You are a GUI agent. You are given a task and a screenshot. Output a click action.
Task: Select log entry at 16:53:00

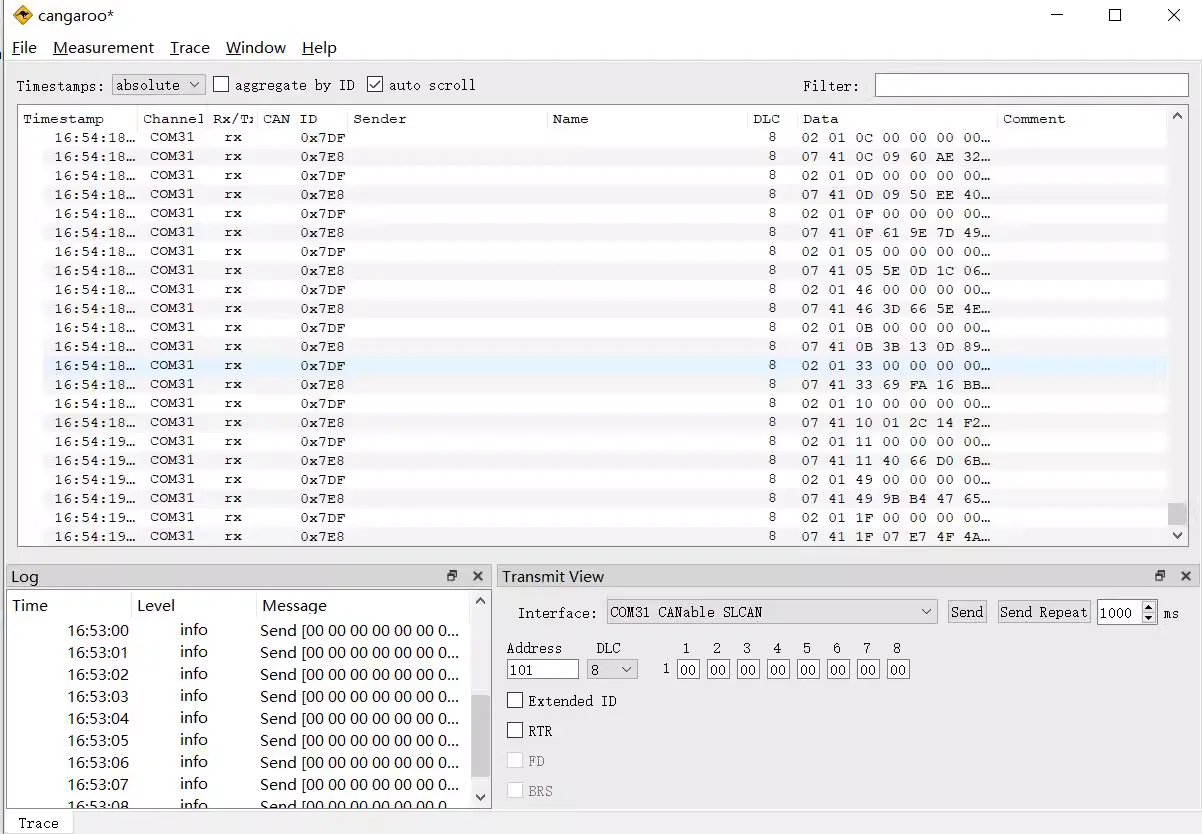[239, 631]
